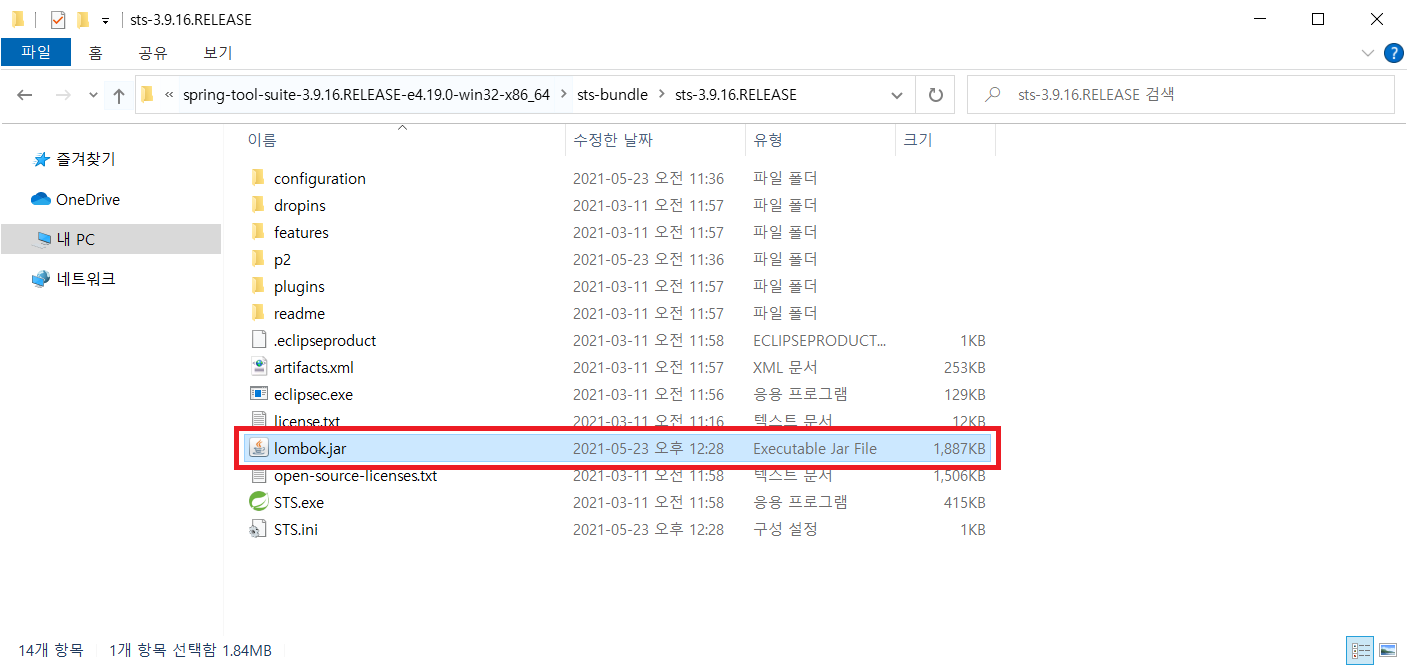This screenshot has width=1408, height=666.
Task: Open the 파일 ribbon tab
Action: pyautogui.click(x=36, y=52)
